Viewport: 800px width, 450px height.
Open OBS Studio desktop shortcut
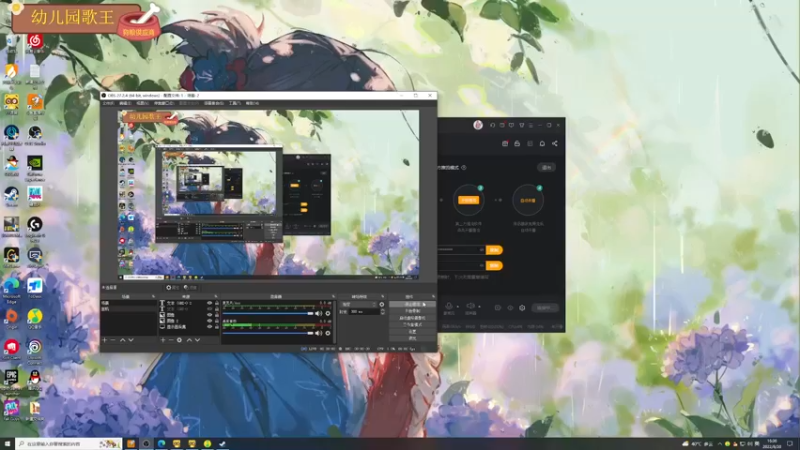click(35, 135)
